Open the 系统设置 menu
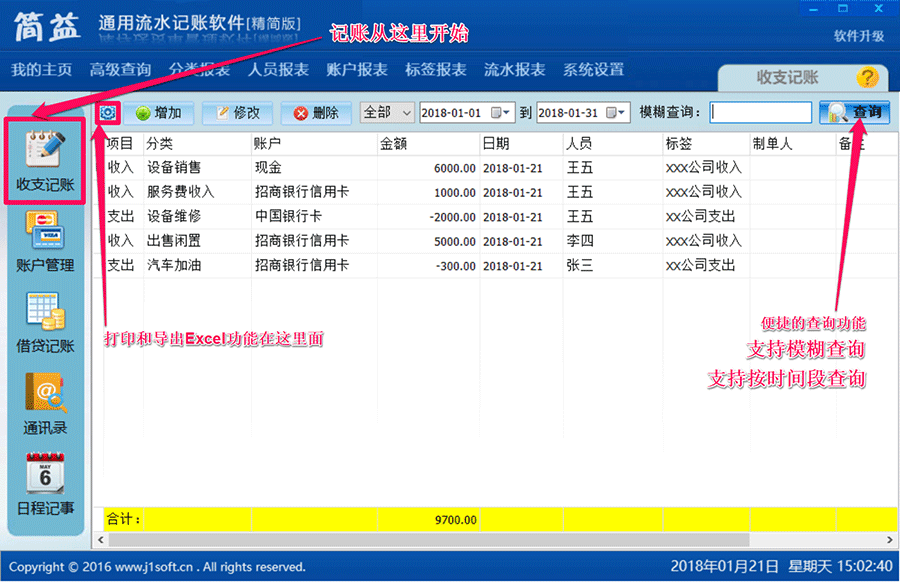The height and width of the screenshot is (582, 900). [x=593, y=69]
